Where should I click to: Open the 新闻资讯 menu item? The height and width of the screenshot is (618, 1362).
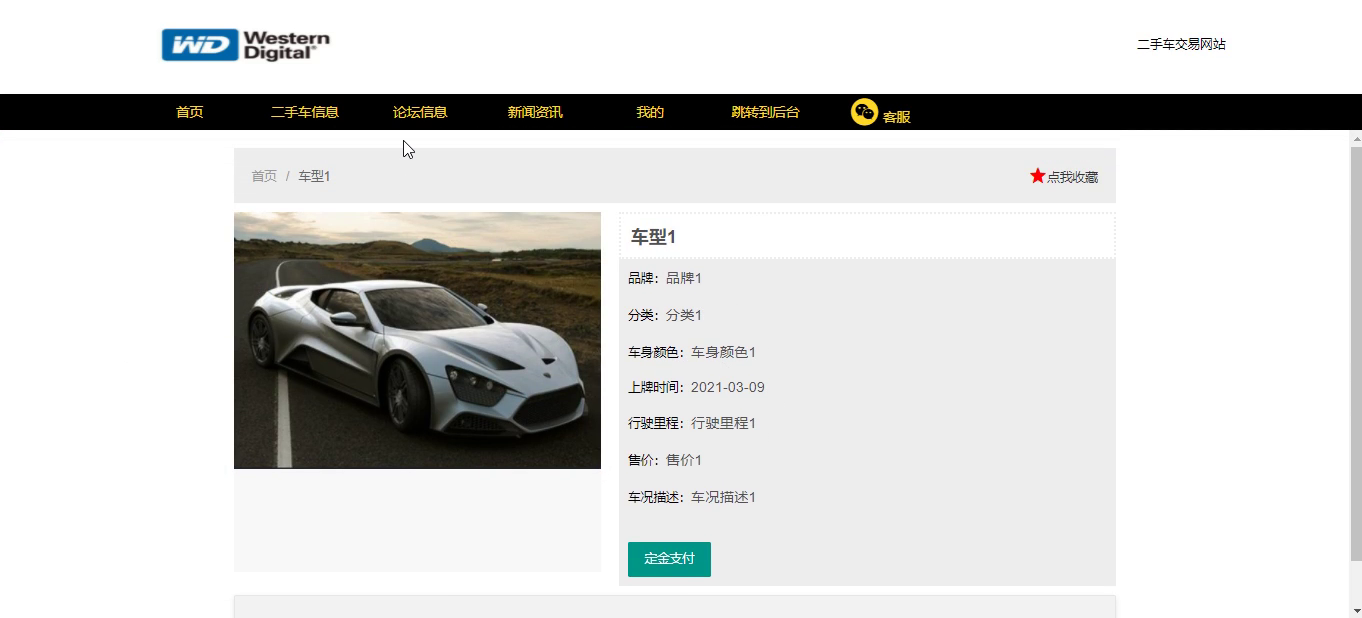tap(535, 112)
